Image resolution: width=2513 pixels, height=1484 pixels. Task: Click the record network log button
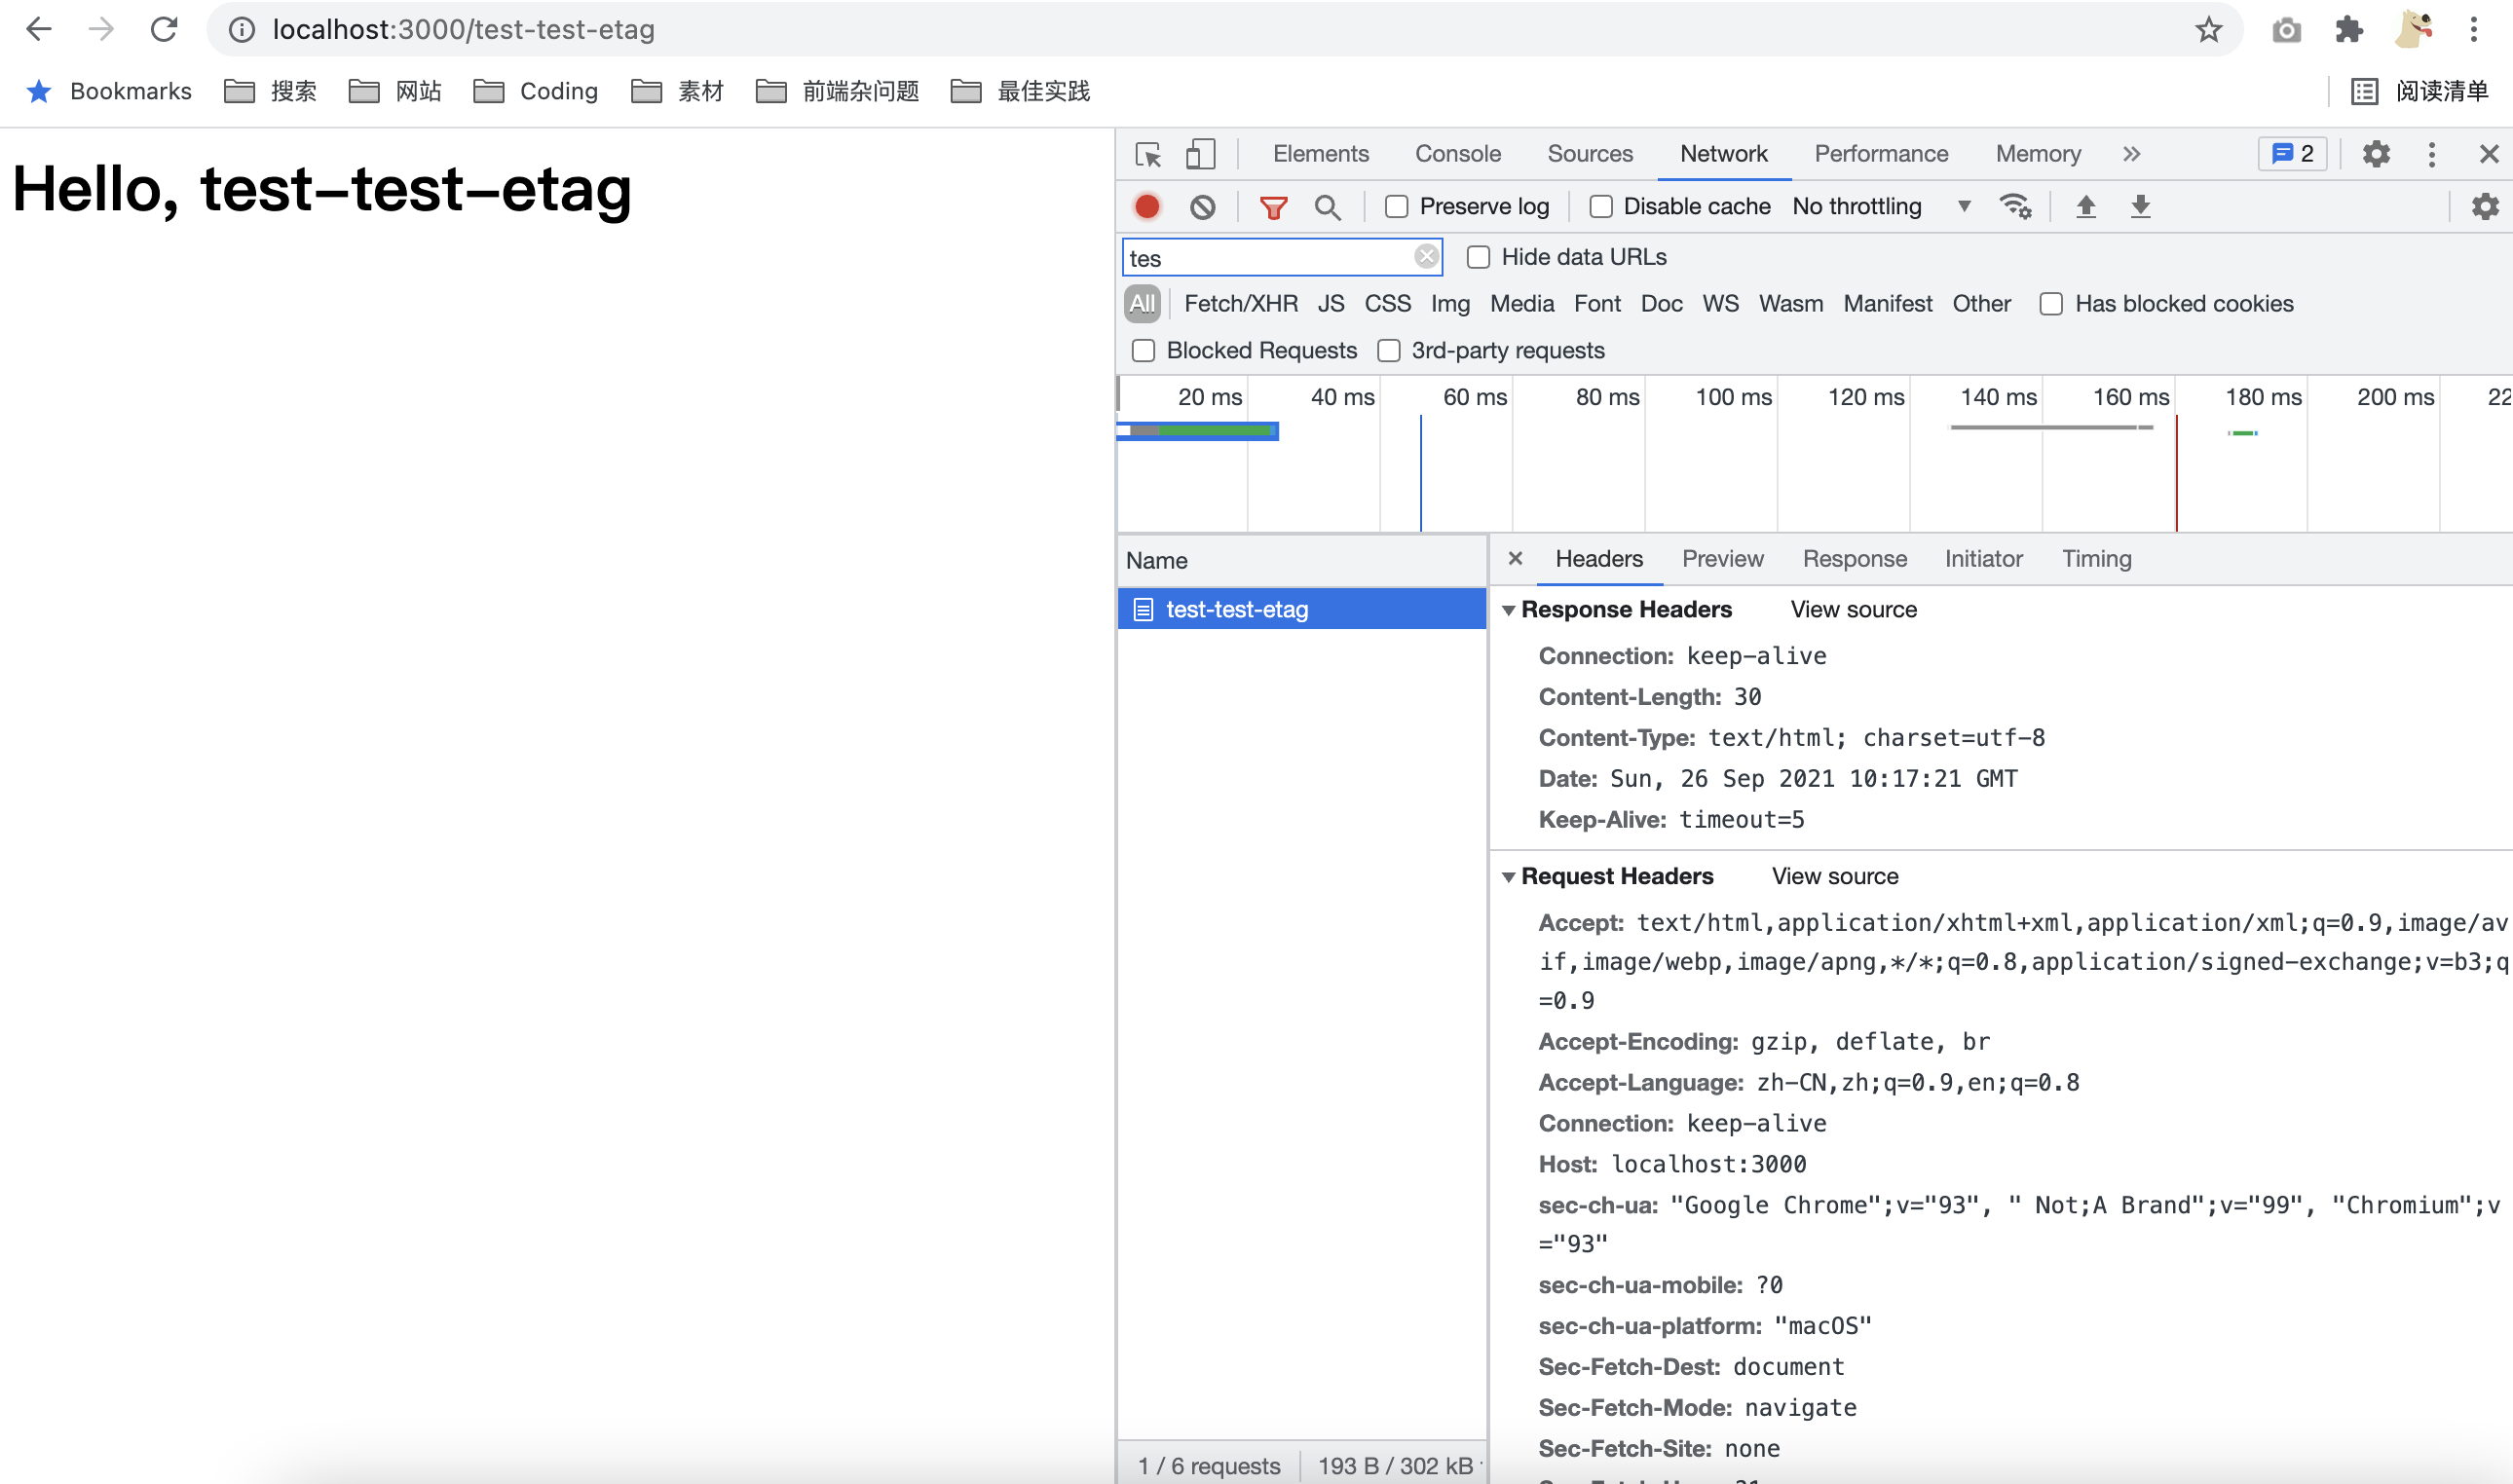coord(1147,207)
